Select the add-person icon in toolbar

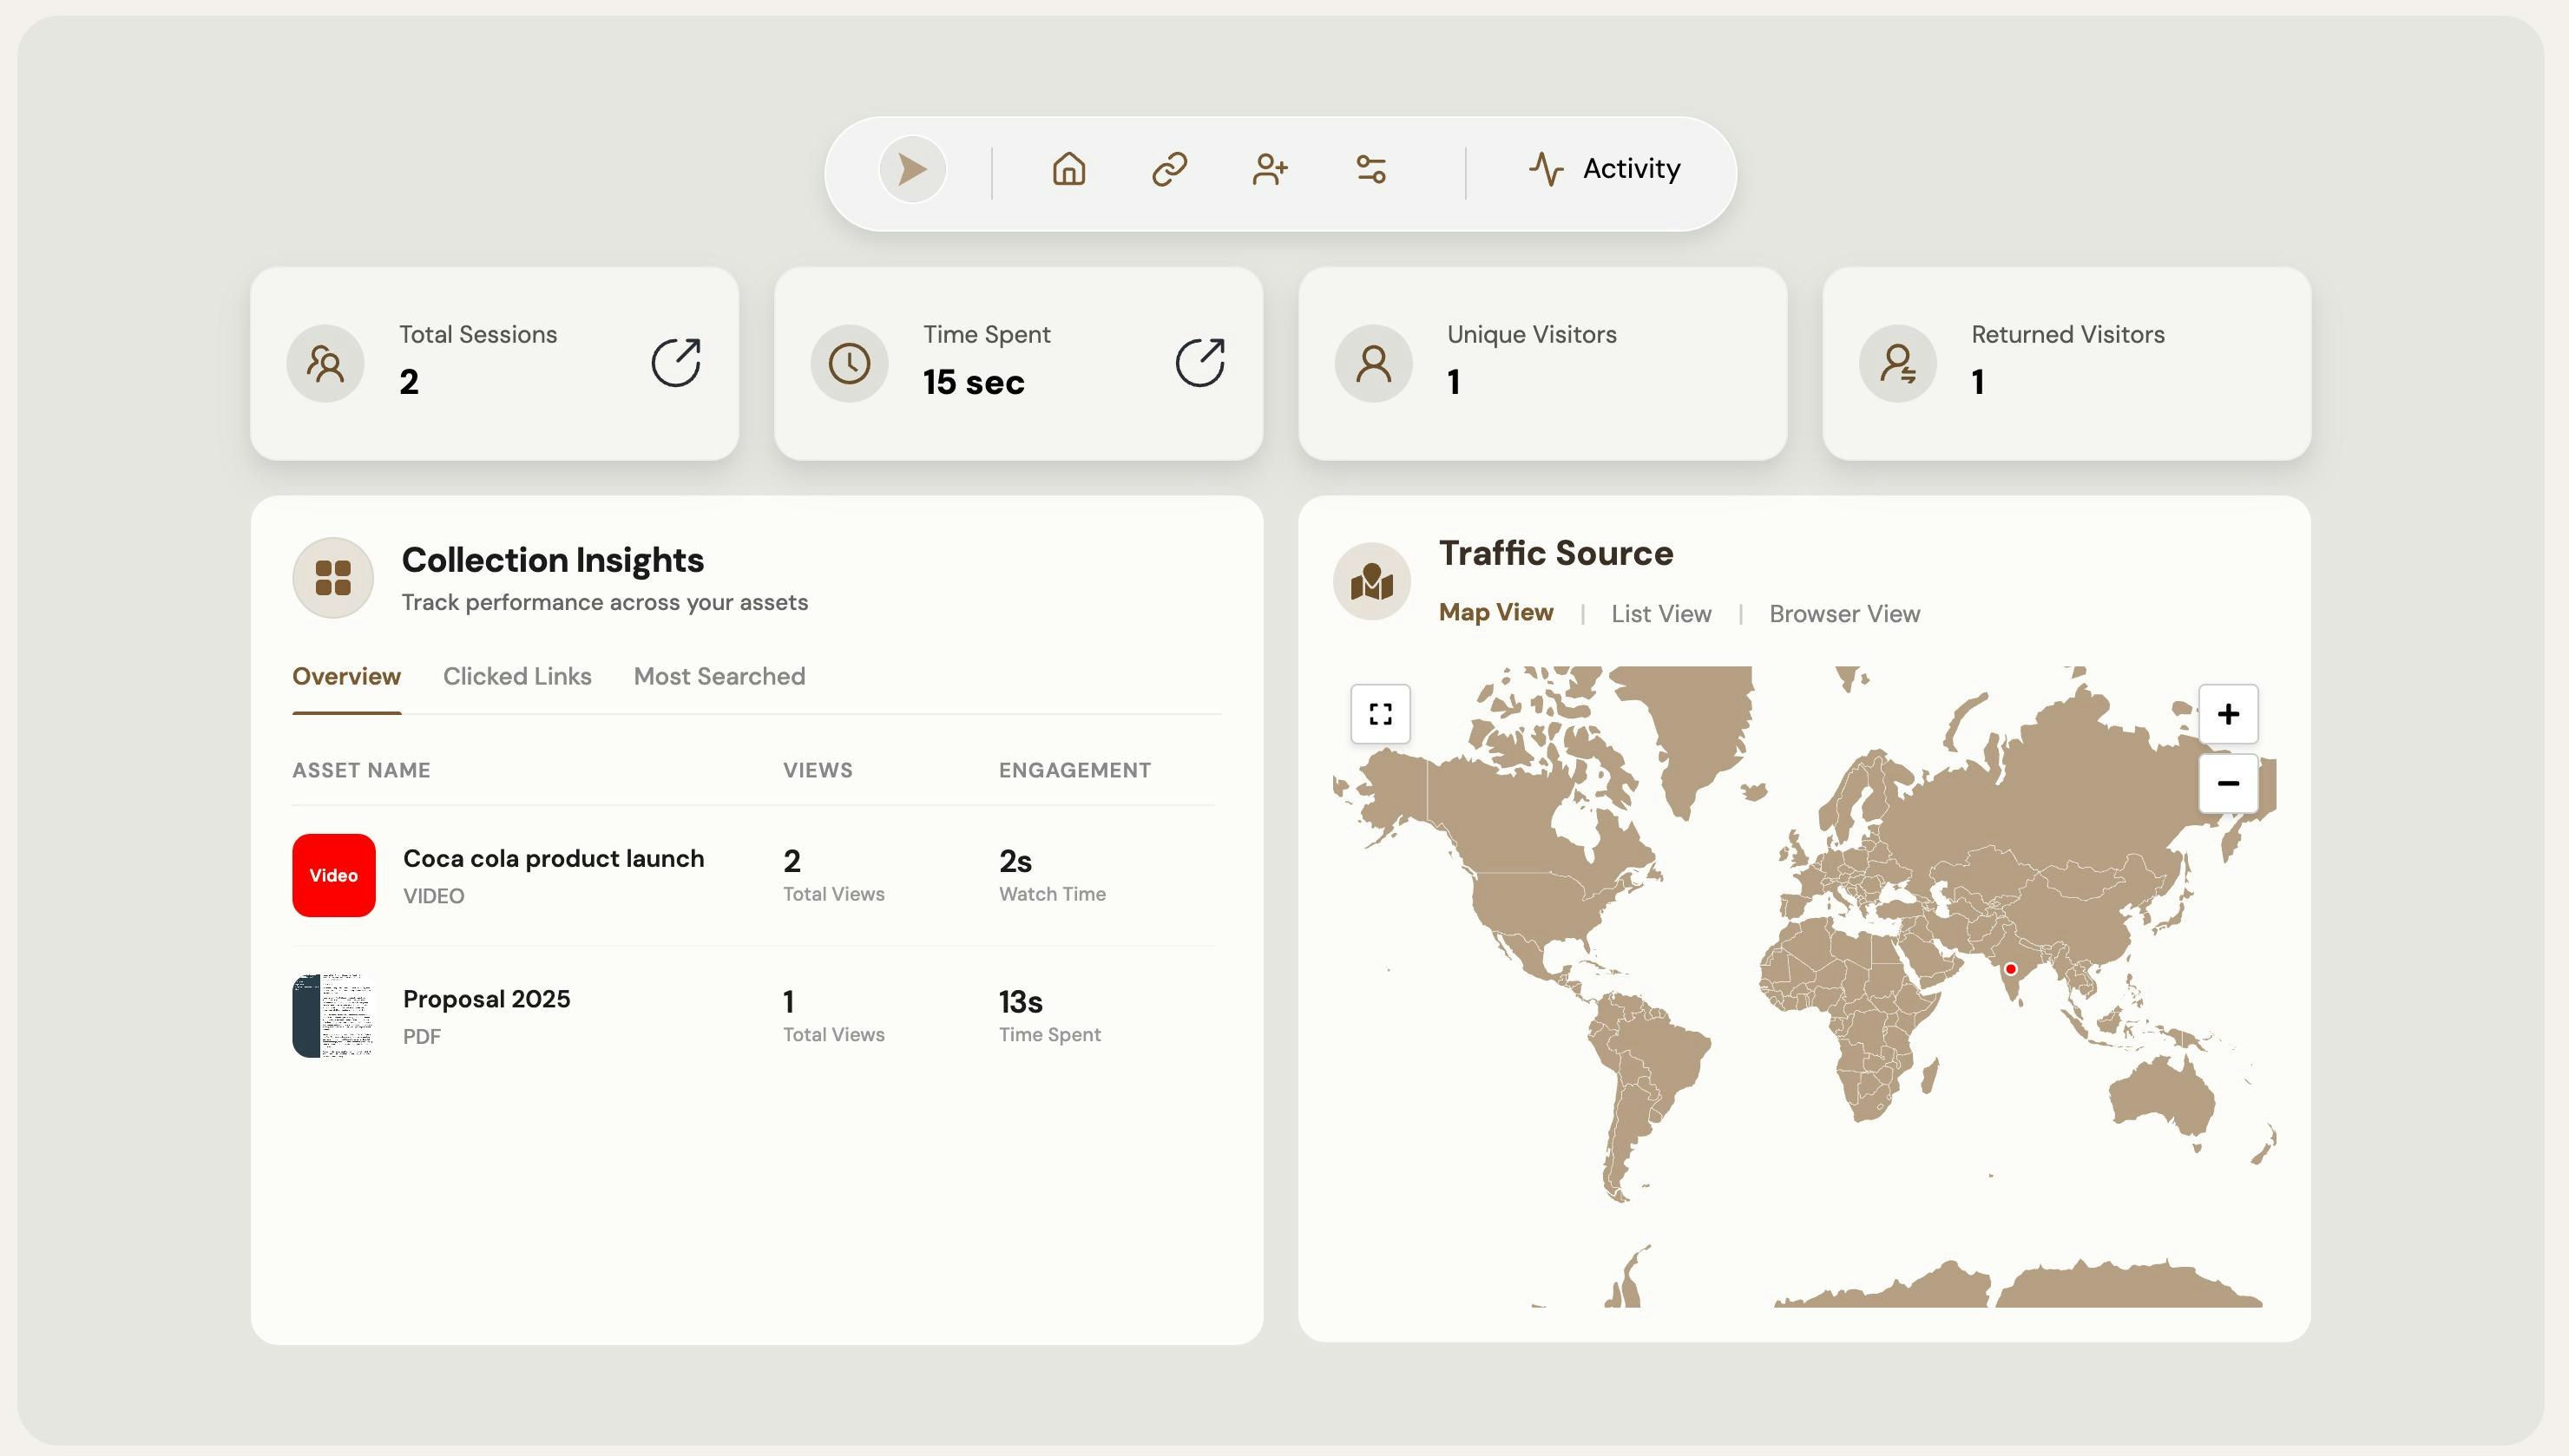(x=1269, y=170)
